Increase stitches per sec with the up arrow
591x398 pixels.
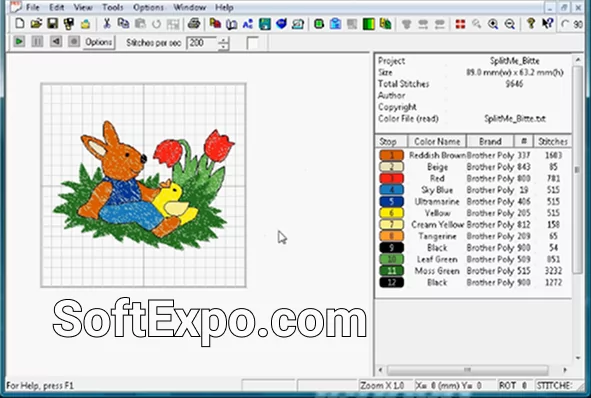[224, 40]
